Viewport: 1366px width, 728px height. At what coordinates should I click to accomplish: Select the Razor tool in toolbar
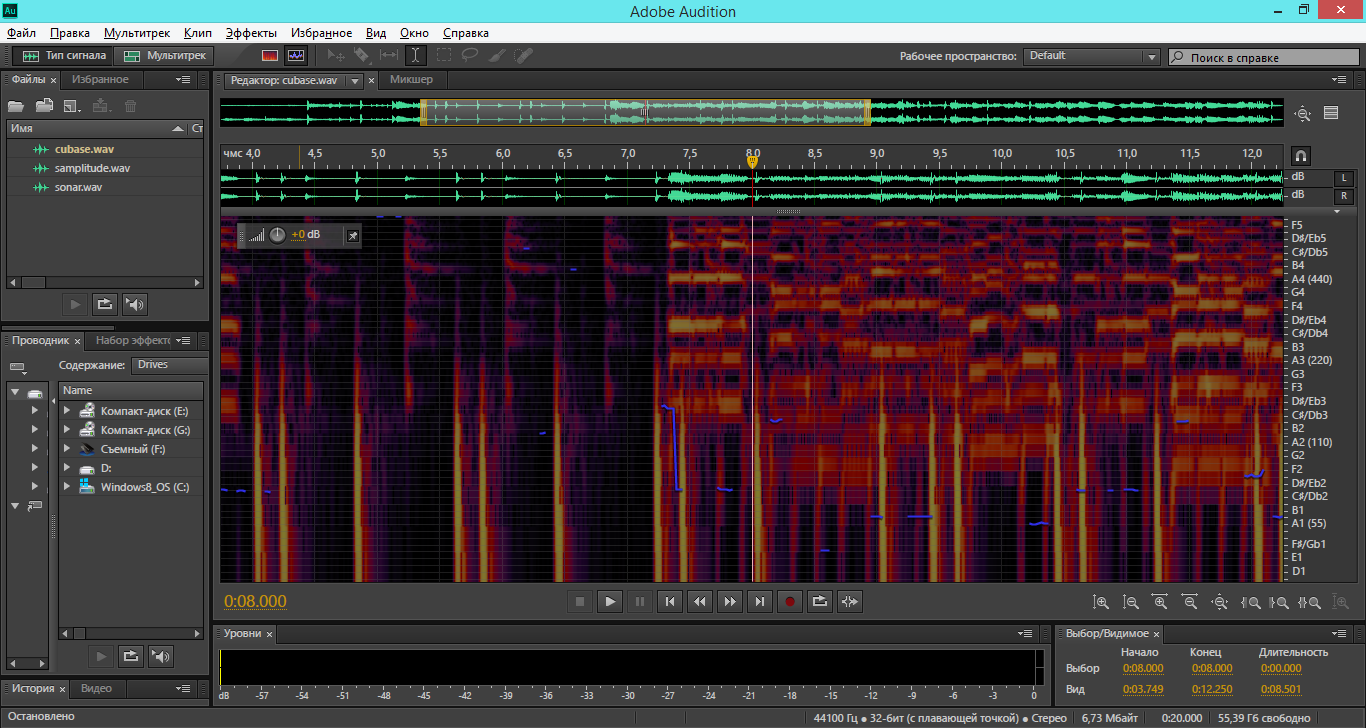point(362,56)
